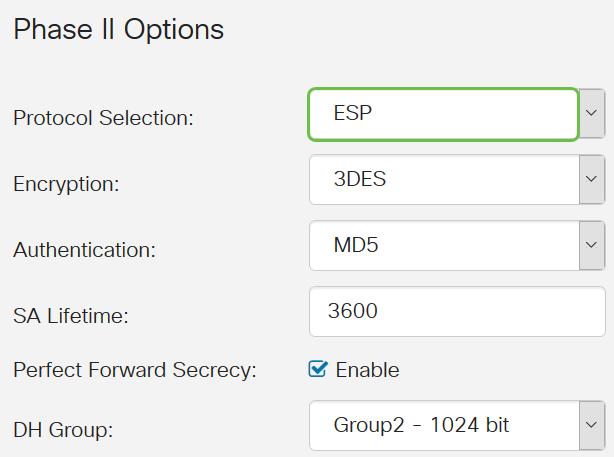Screen dimensions: 614x457
Task: Toggle the Perfect Forward Secrecy checkbox
Action: [319, 370]
